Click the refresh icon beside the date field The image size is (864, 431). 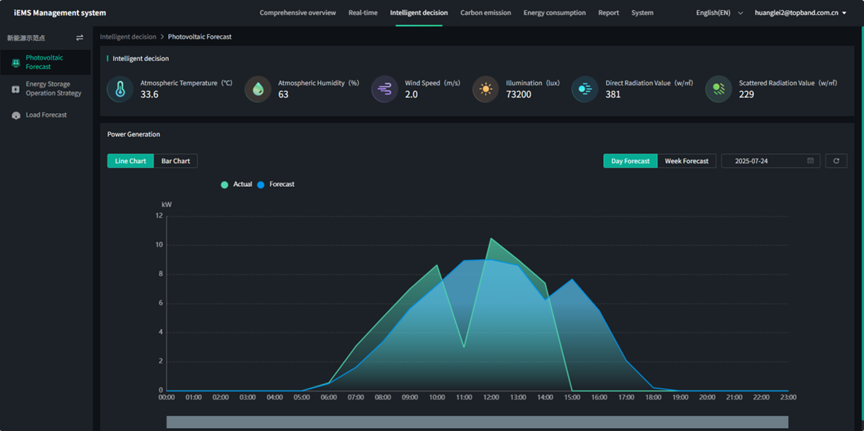coord(836,161)
